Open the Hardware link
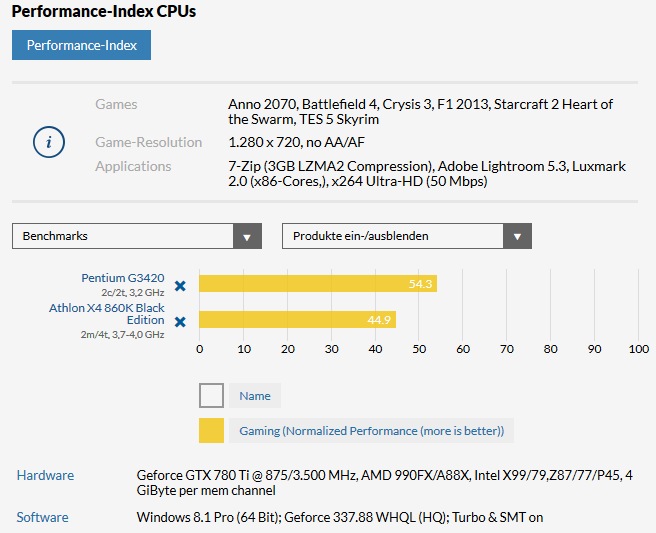The height and width of the screenshot is (533, 656). [45, 475]
